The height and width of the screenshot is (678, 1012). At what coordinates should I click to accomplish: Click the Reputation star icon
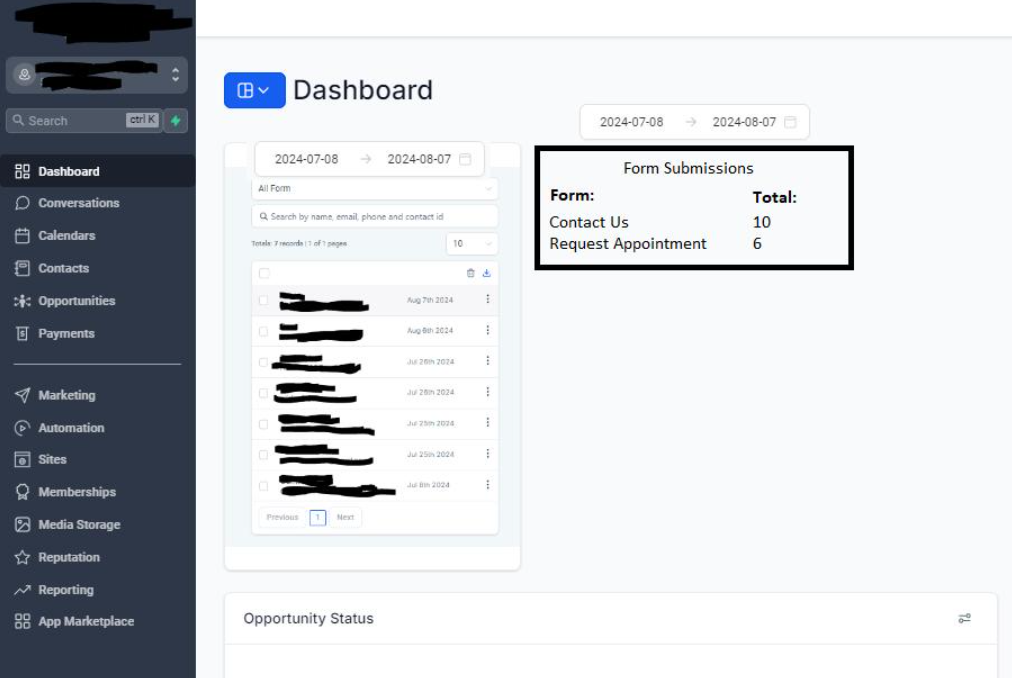click(x=23, y=557)
